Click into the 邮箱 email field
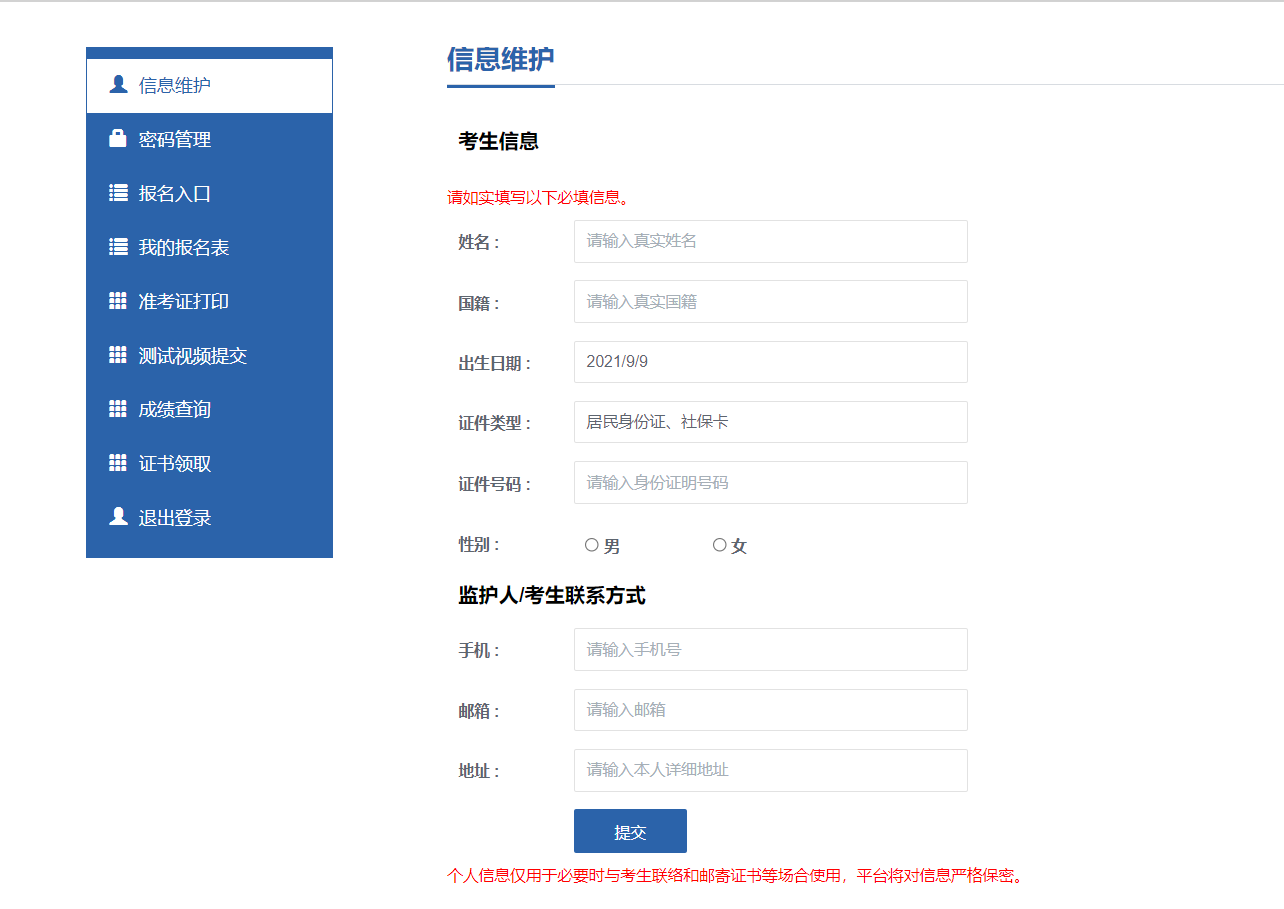Screen dimensions: 1284x909 click(x=771, y=710)
